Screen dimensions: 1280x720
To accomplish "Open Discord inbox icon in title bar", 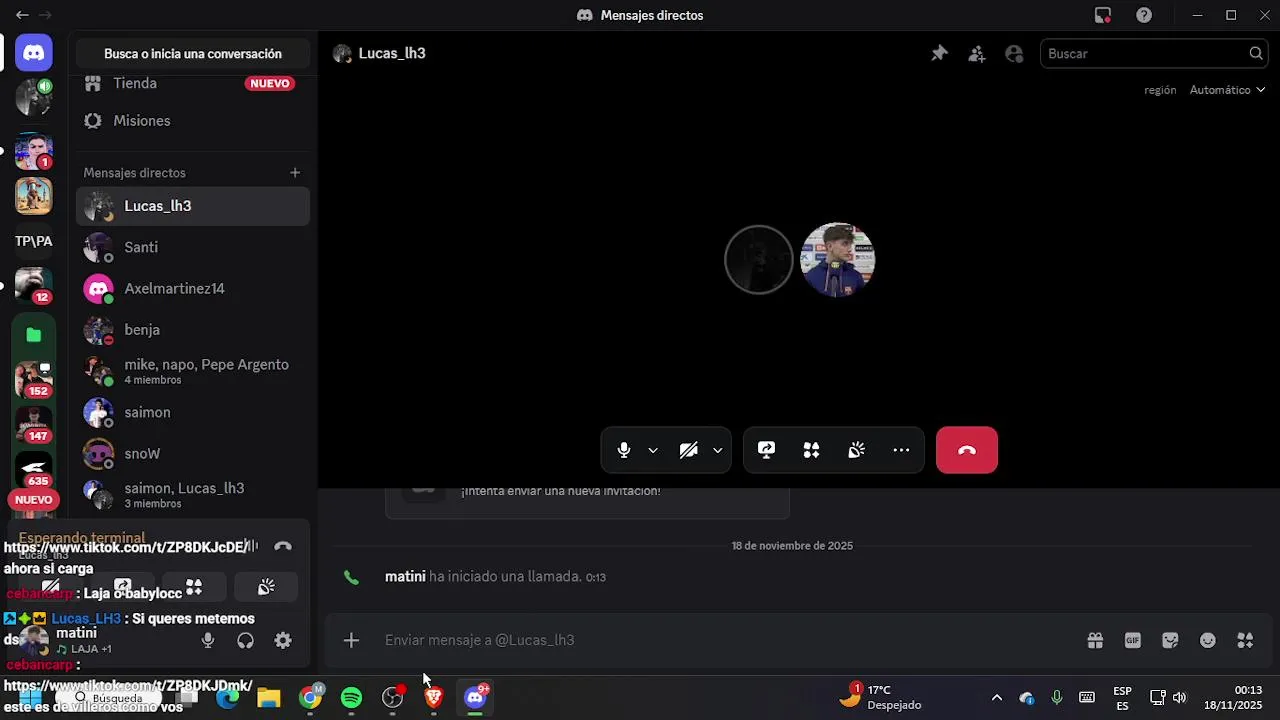I will pyautogui.click(x=1103, y=15).
